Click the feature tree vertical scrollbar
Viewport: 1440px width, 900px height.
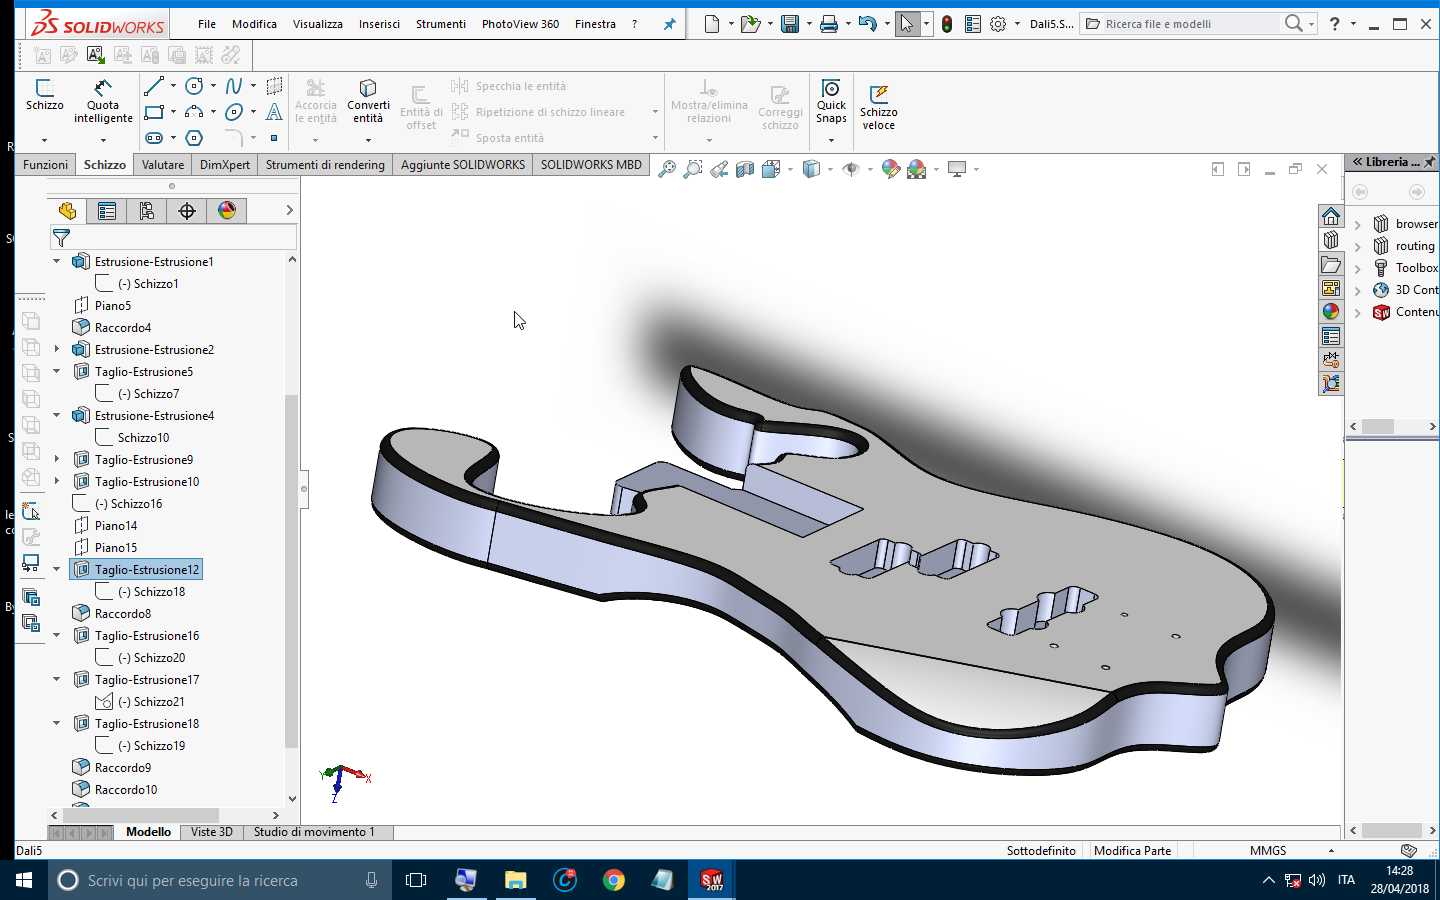click(x=292, y=571)
